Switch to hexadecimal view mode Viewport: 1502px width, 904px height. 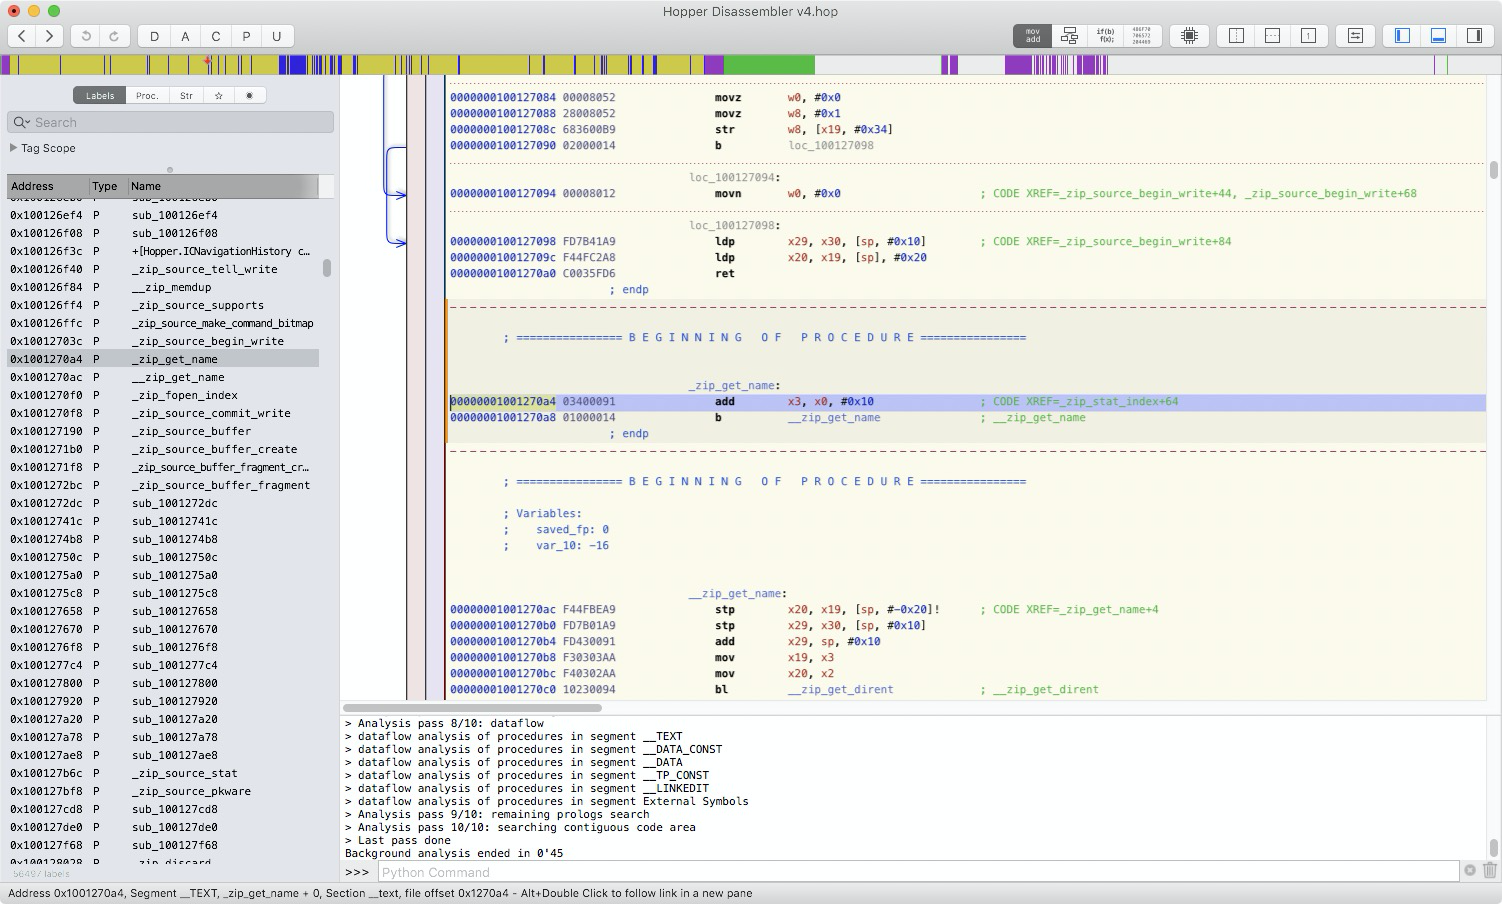(x=1141, y=35)
